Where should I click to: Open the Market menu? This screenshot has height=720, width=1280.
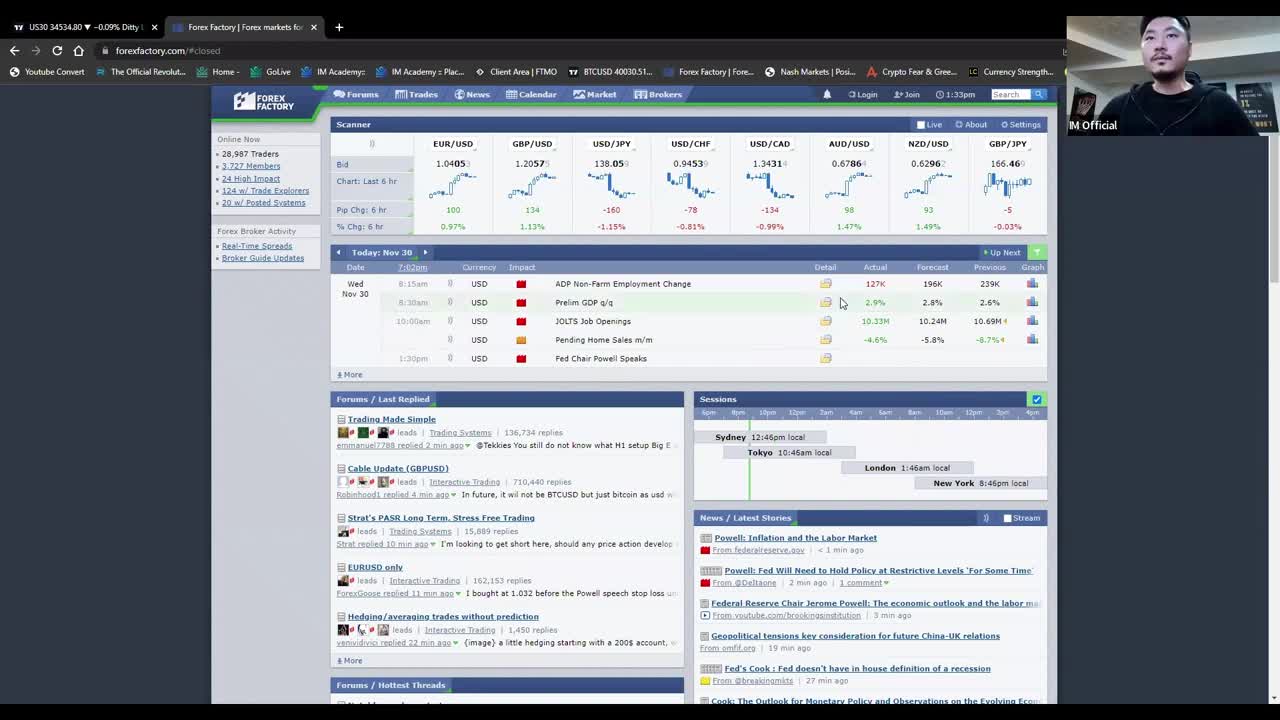click(x=595, y=94)
